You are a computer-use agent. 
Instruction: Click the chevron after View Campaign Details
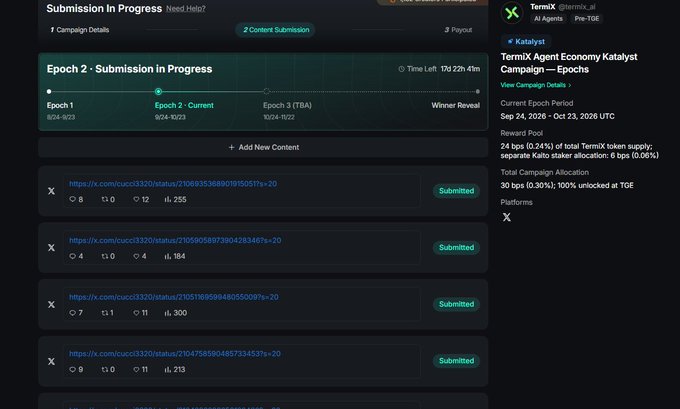click(570, 85)
